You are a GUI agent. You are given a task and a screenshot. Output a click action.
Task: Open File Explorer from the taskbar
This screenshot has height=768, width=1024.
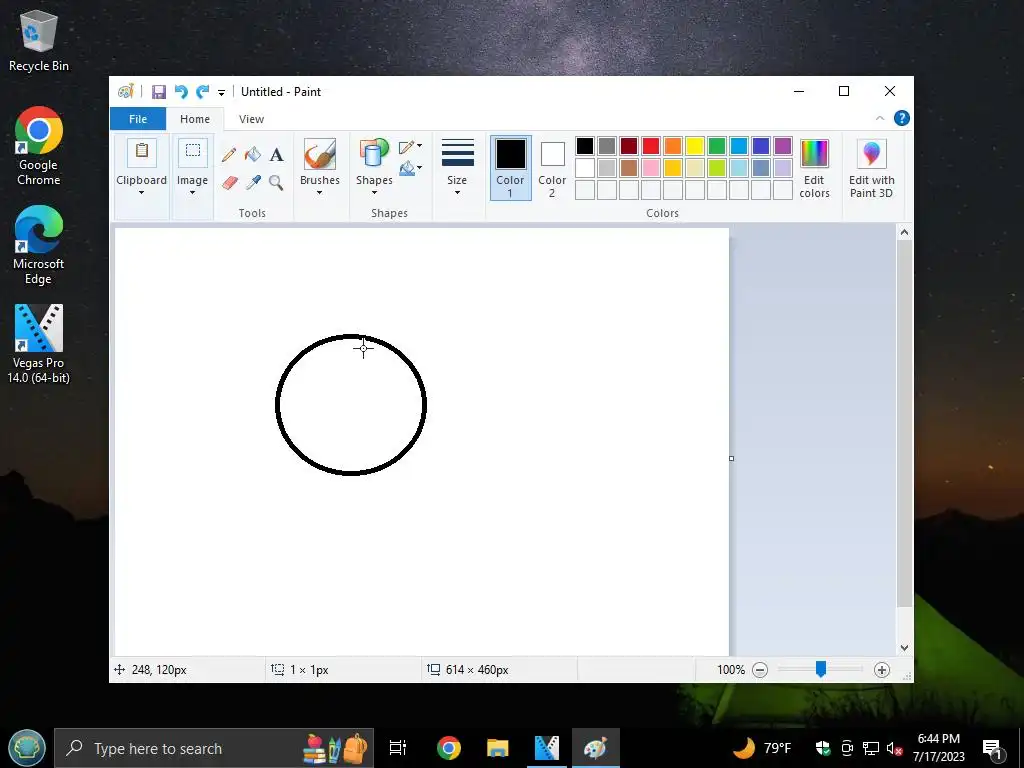498,748
